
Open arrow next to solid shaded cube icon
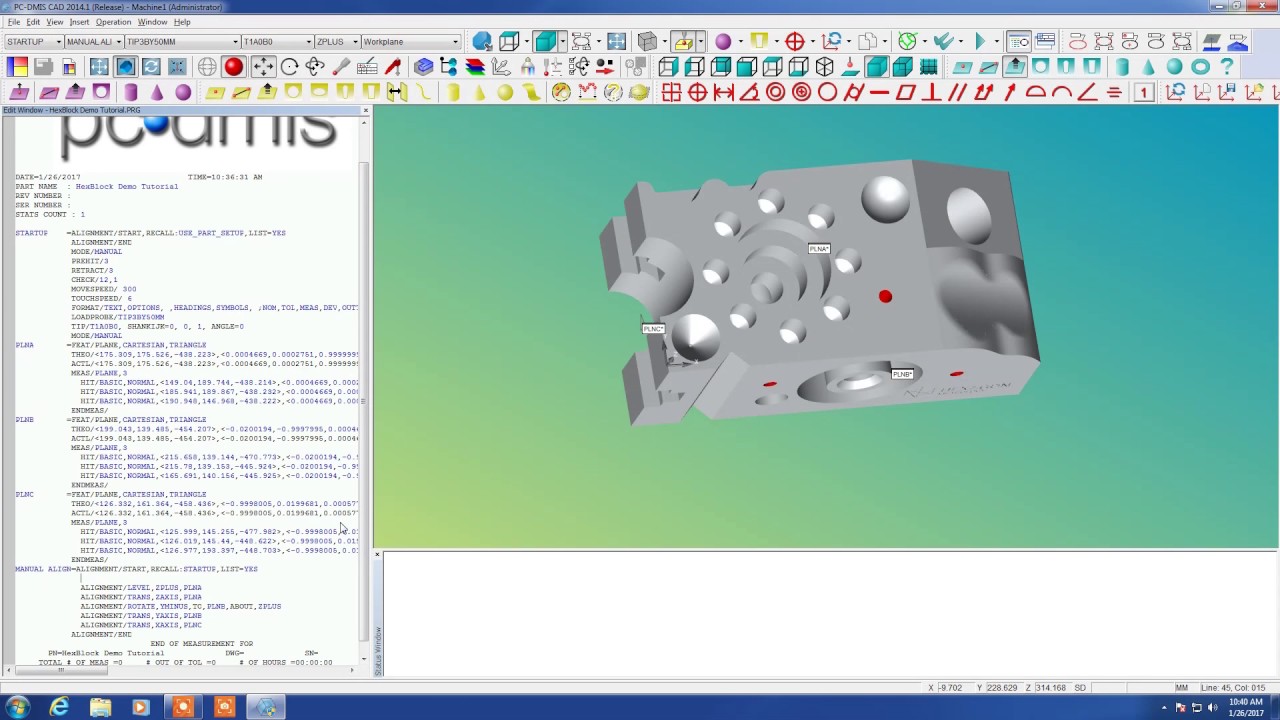tap(563, 42)
